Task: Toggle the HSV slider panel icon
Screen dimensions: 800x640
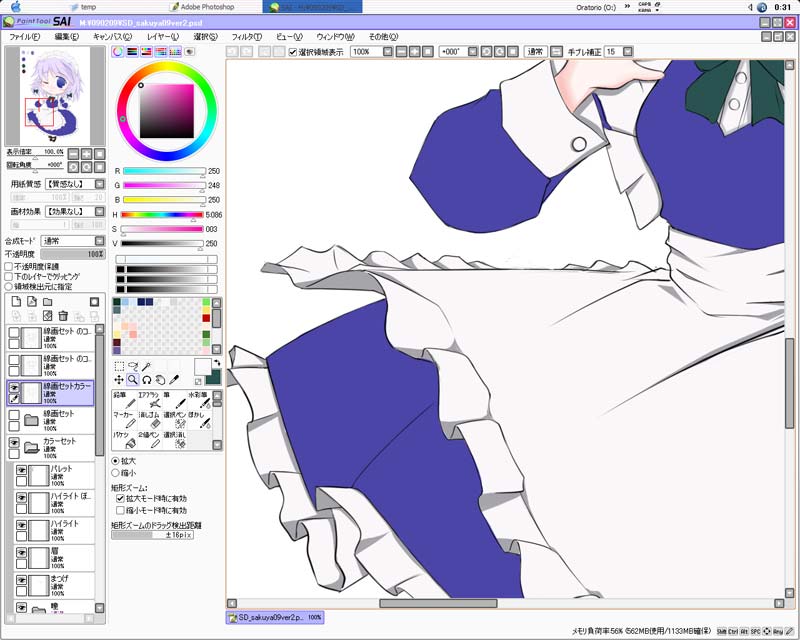Action: [x=146, y=52]
